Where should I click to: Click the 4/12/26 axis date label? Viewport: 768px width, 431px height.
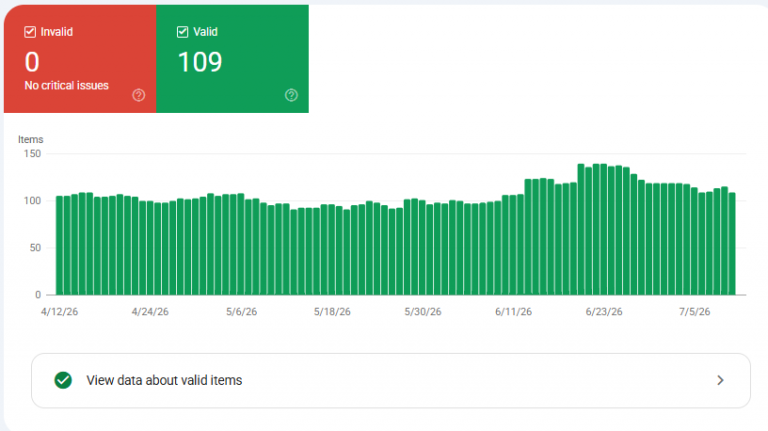(59, 312)
